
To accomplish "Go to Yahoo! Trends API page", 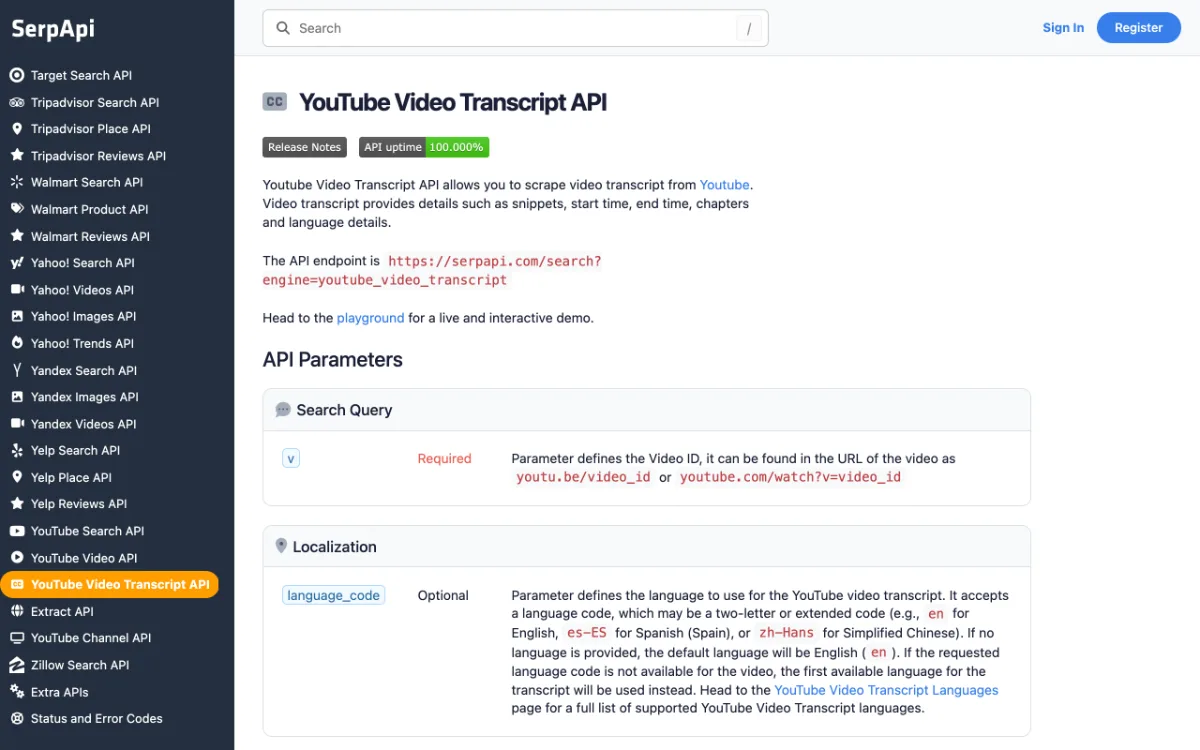I will pos(82,343).
